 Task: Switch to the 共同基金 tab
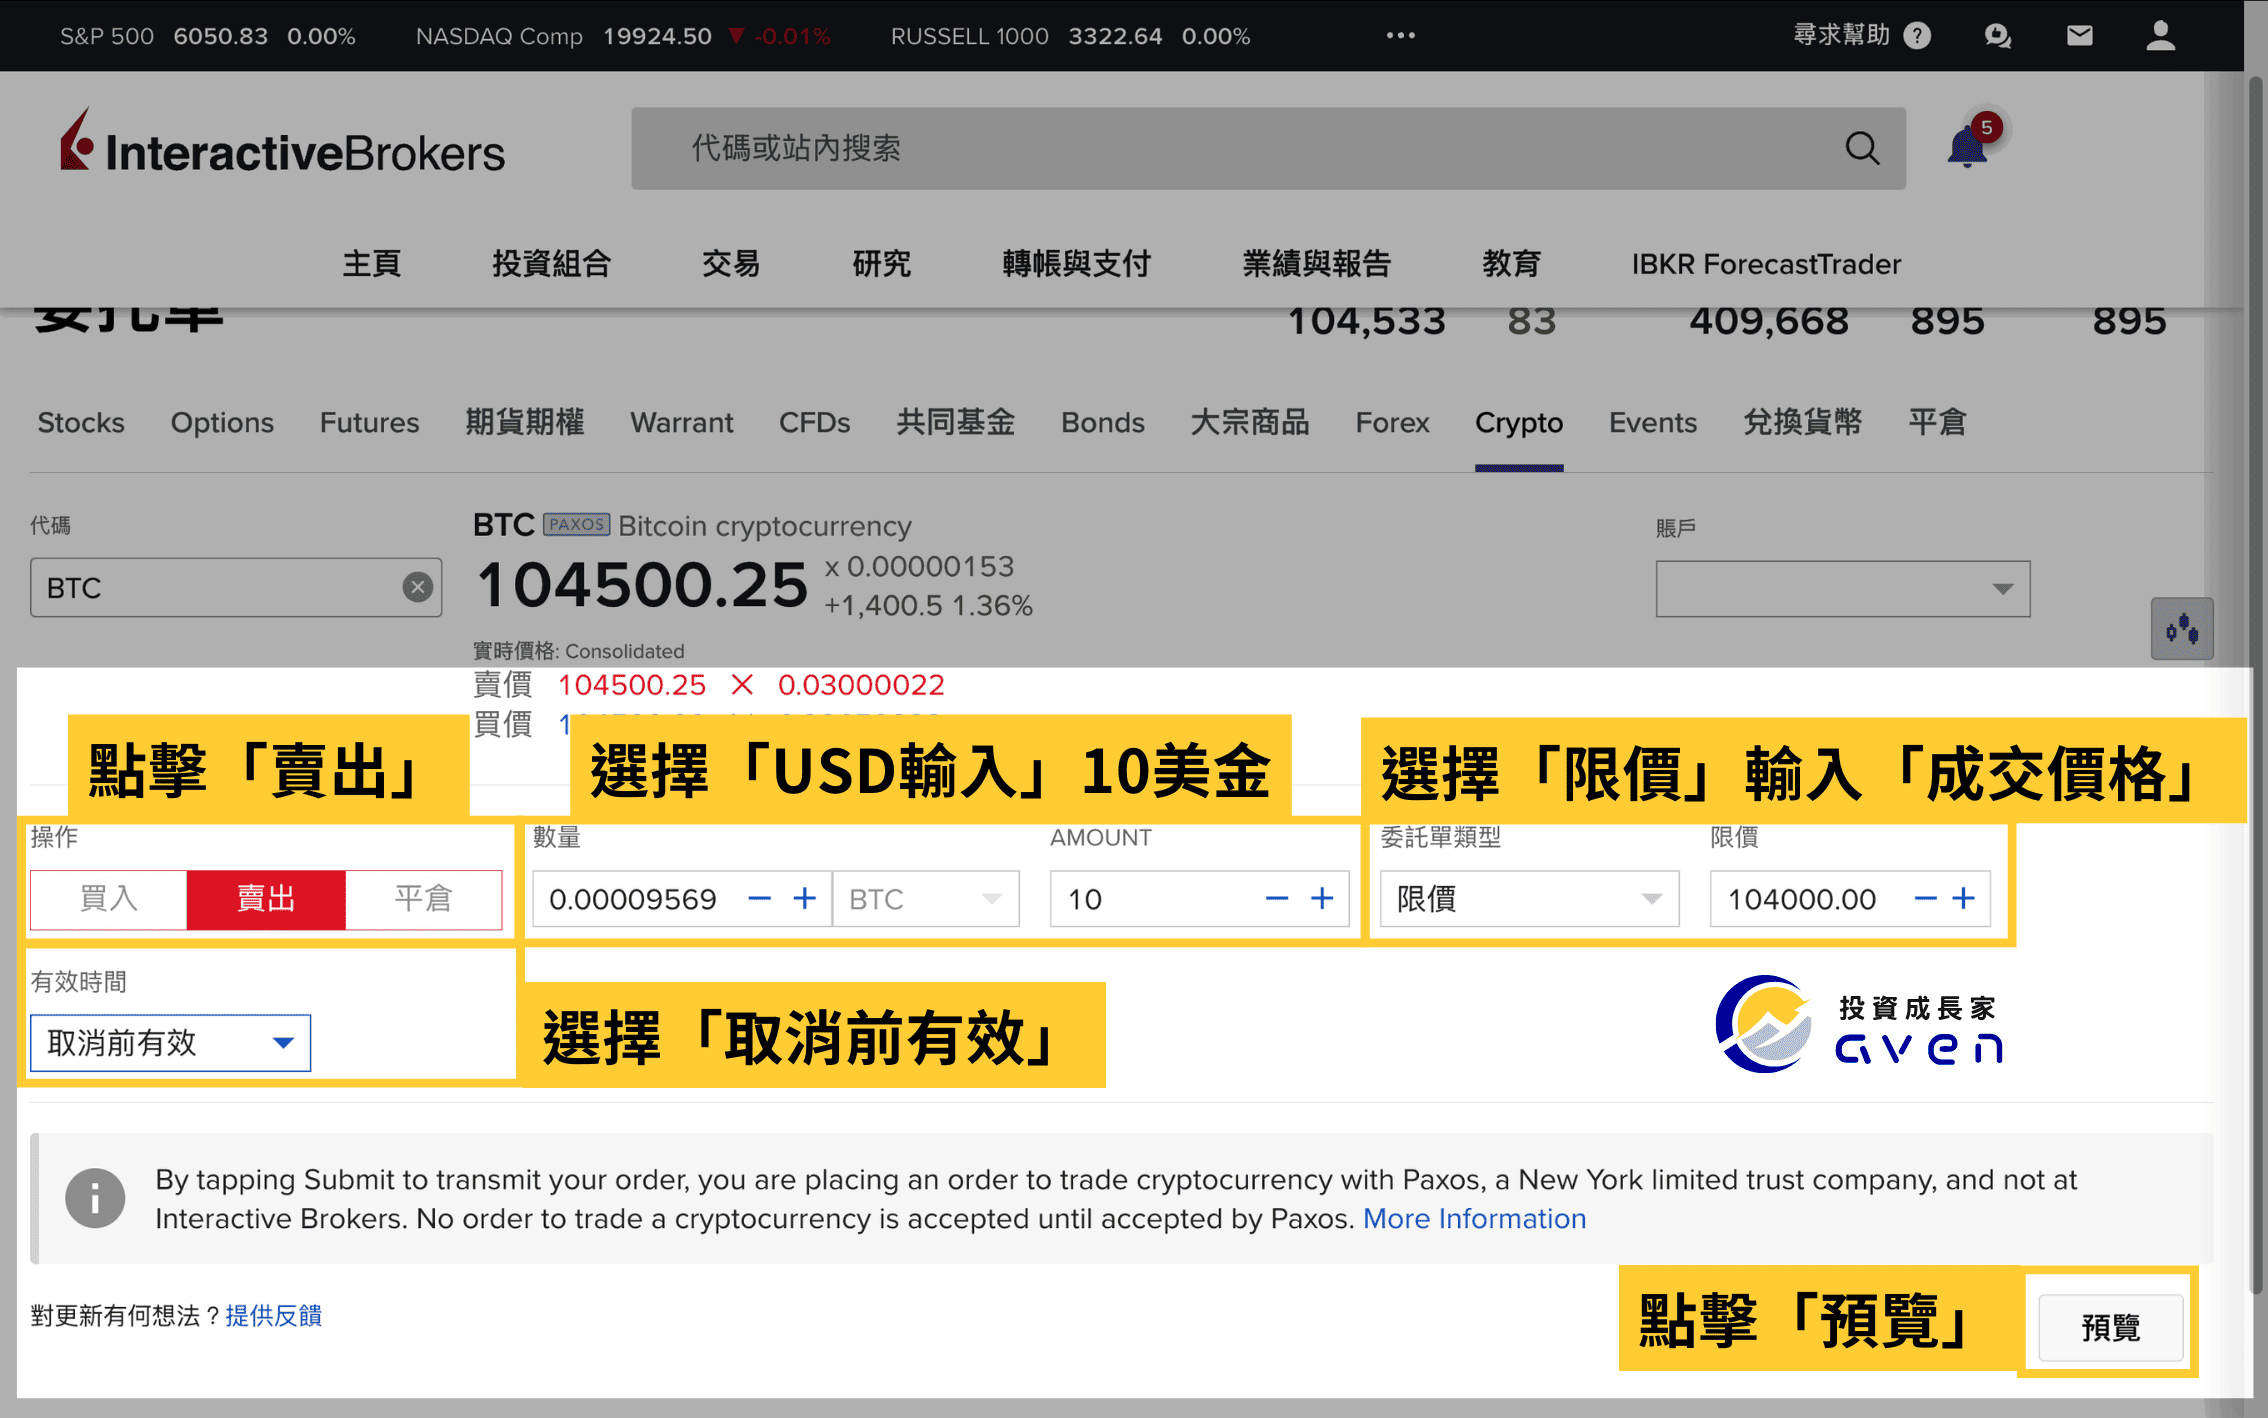(x=956, y=422)
